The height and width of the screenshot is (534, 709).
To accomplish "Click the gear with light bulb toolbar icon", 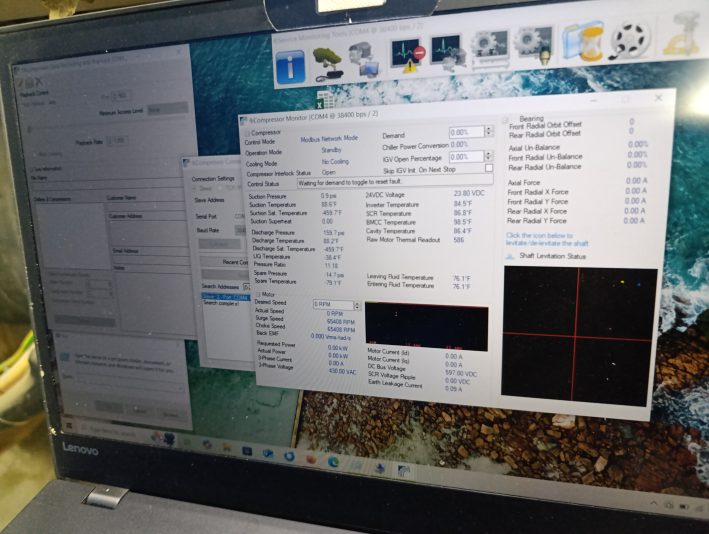I will pos(535,45).
